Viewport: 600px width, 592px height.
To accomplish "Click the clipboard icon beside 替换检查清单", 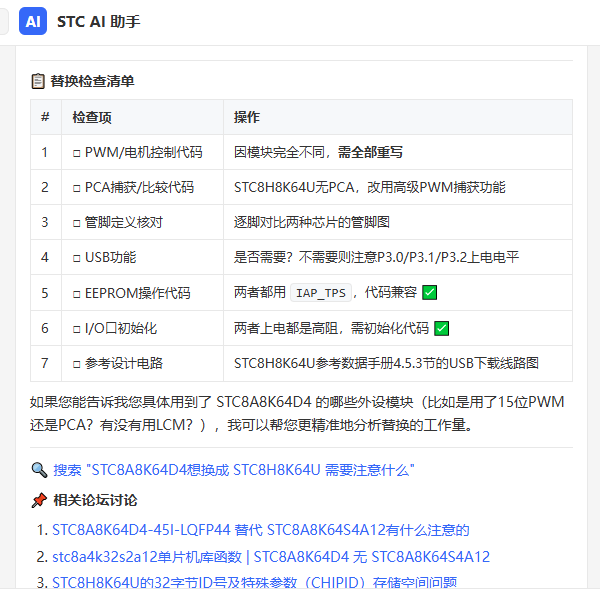I will (38, 81).
